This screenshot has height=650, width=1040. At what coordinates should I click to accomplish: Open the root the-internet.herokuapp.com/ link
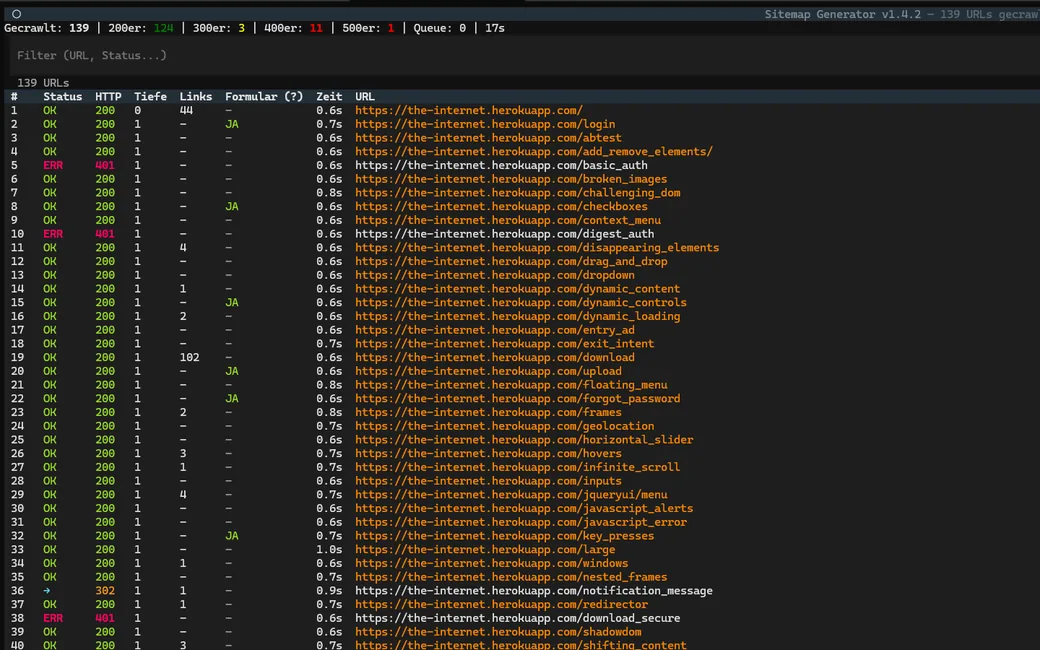469,110
